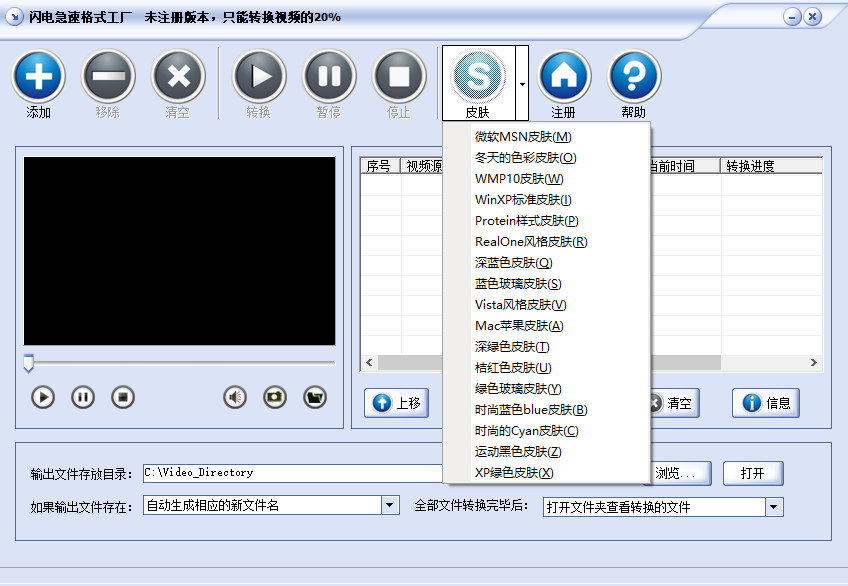This screenshot has height=586, width=848.
Task: Click the pause button under the preview
Action: click(x=83, y=397)
